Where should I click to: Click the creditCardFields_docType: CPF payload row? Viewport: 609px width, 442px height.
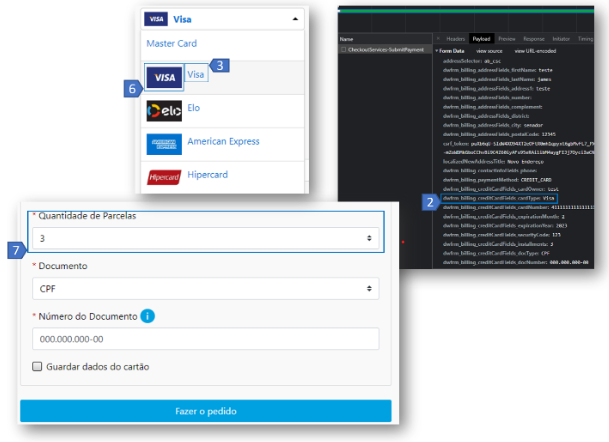point(496,253)
